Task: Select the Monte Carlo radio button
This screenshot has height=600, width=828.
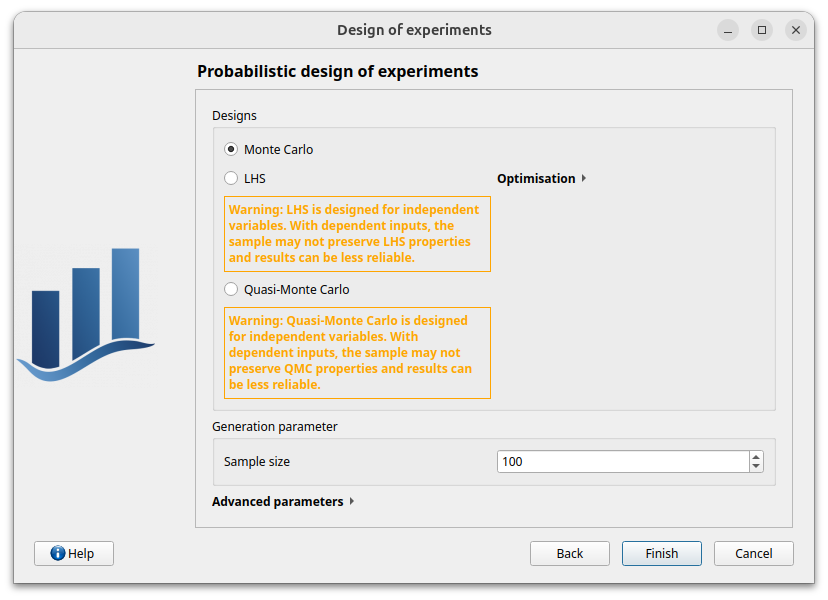Action: [x=231, y=149]
